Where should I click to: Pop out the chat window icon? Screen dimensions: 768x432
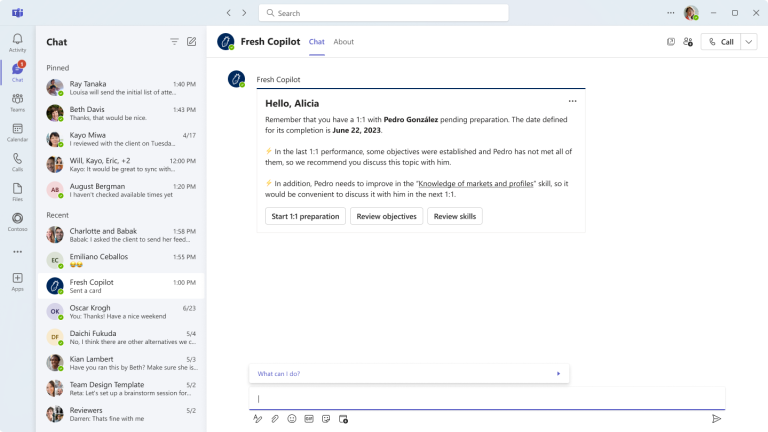[x=671, y=42]
